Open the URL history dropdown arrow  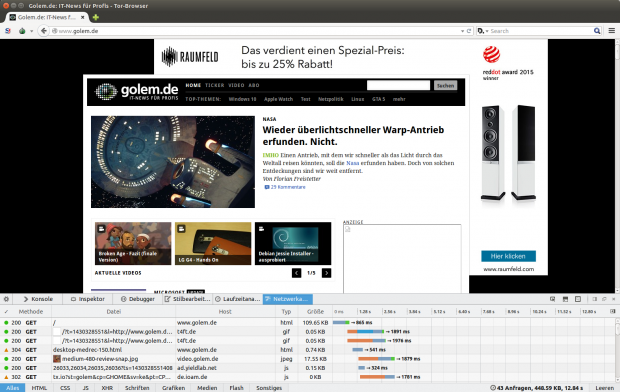tap(462, 31)
